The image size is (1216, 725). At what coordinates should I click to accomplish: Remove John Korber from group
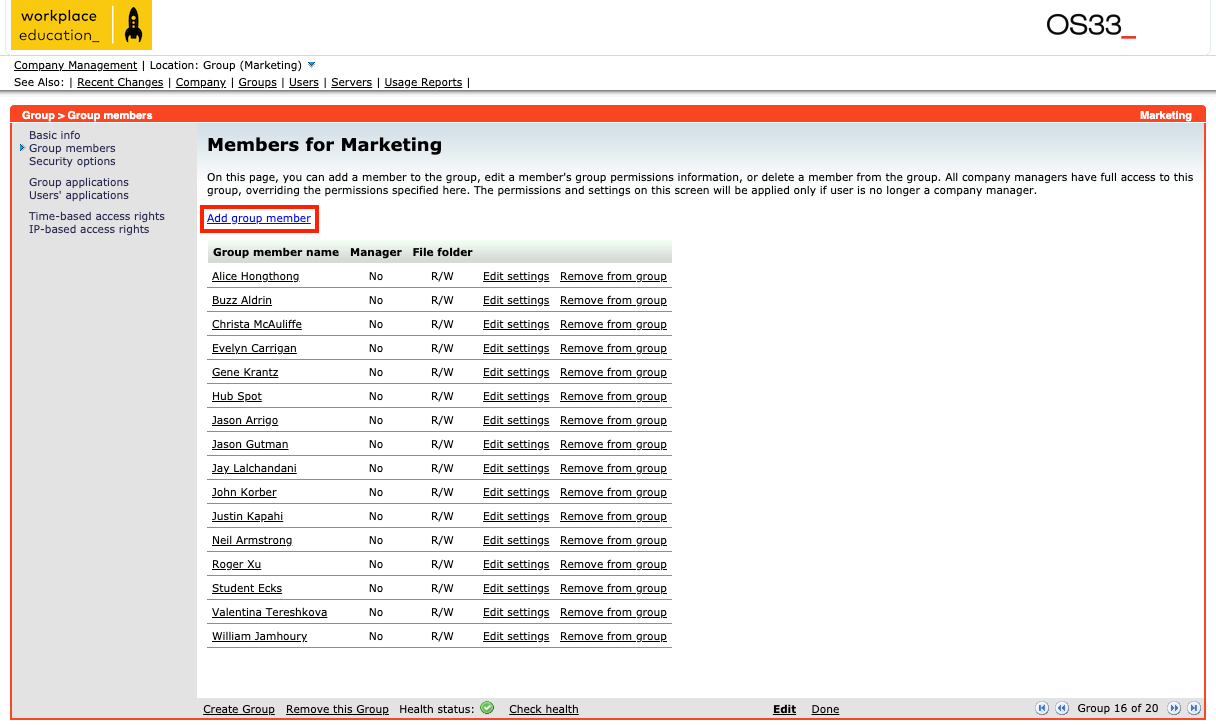pos(613,492)
